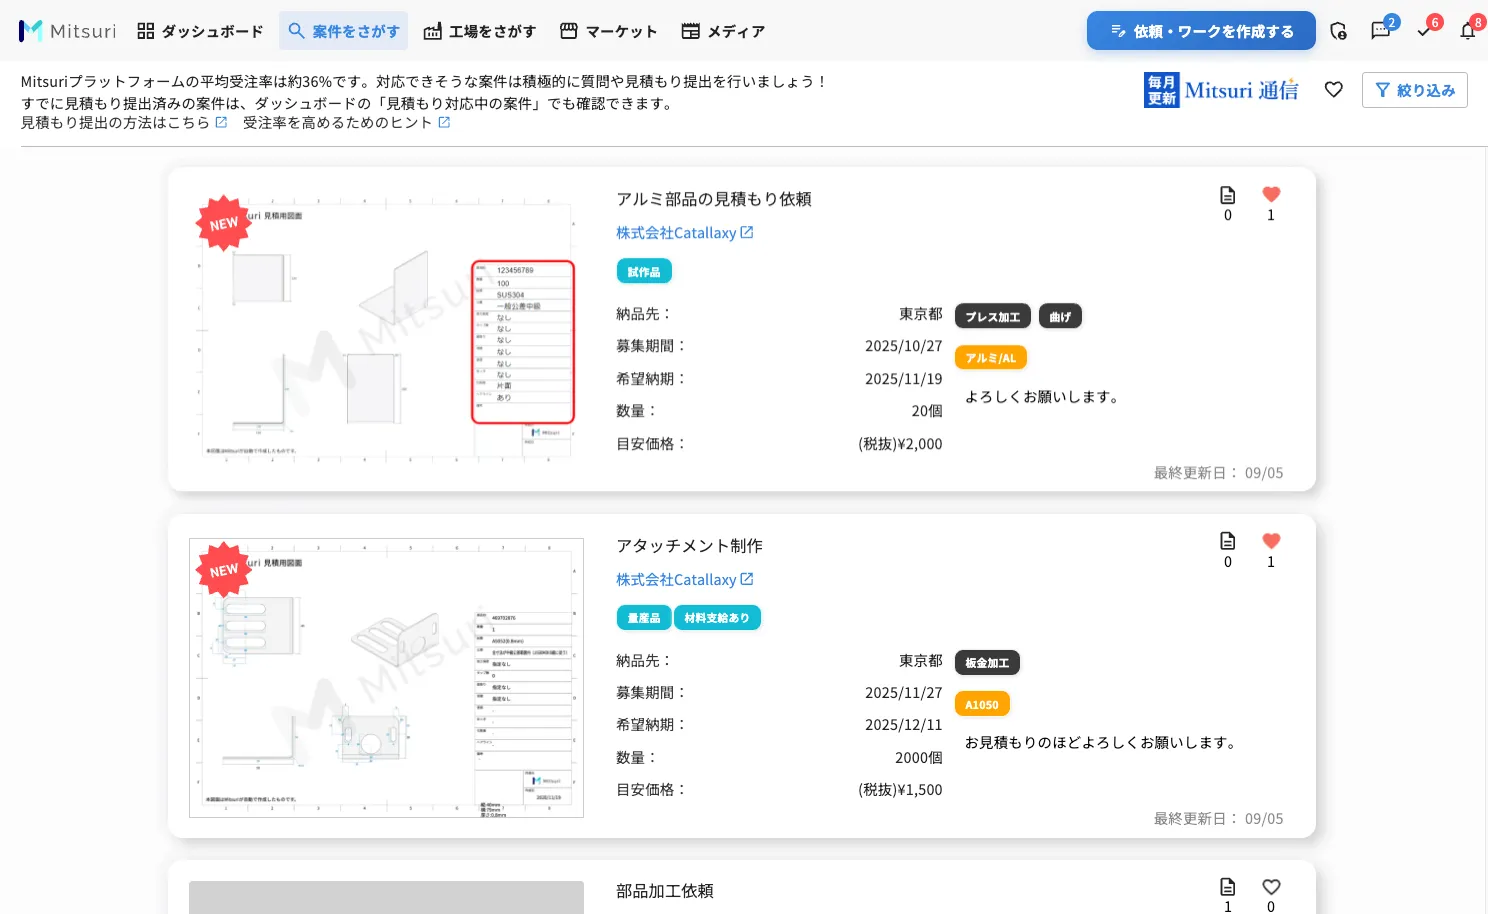
Task: Open chat messages icon with badge 2
Action: [x=1381, y=31]
